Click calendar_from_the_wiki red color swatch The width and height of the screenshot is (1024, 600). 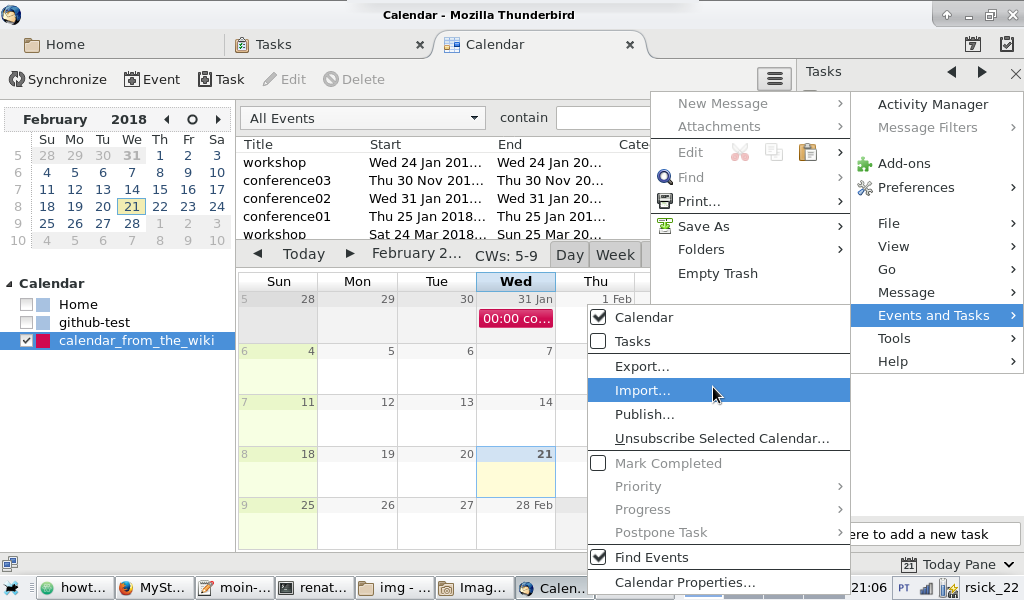pos(43,341)
